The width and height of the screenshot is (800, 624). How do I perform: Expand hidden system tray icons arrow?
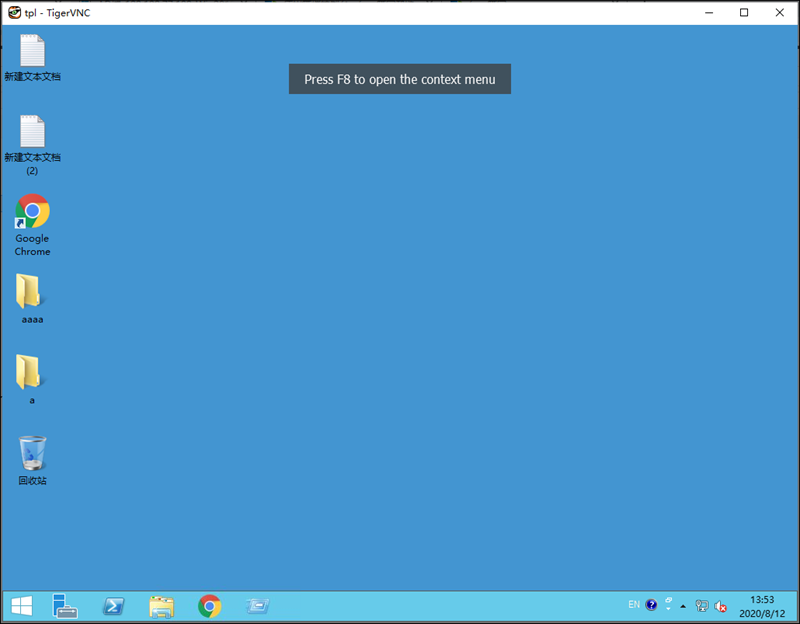(x=684, y=606)
